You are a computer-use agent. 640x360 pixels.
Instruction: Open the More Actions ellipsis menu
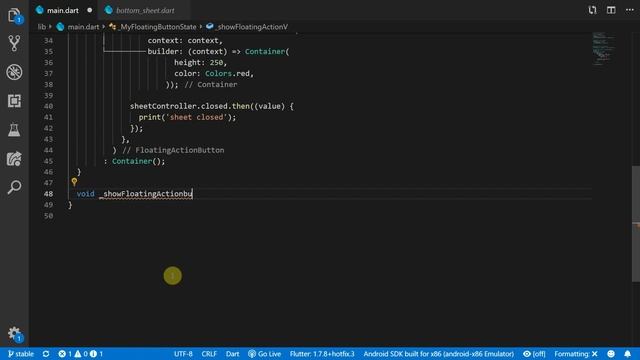tap(629, 10)
